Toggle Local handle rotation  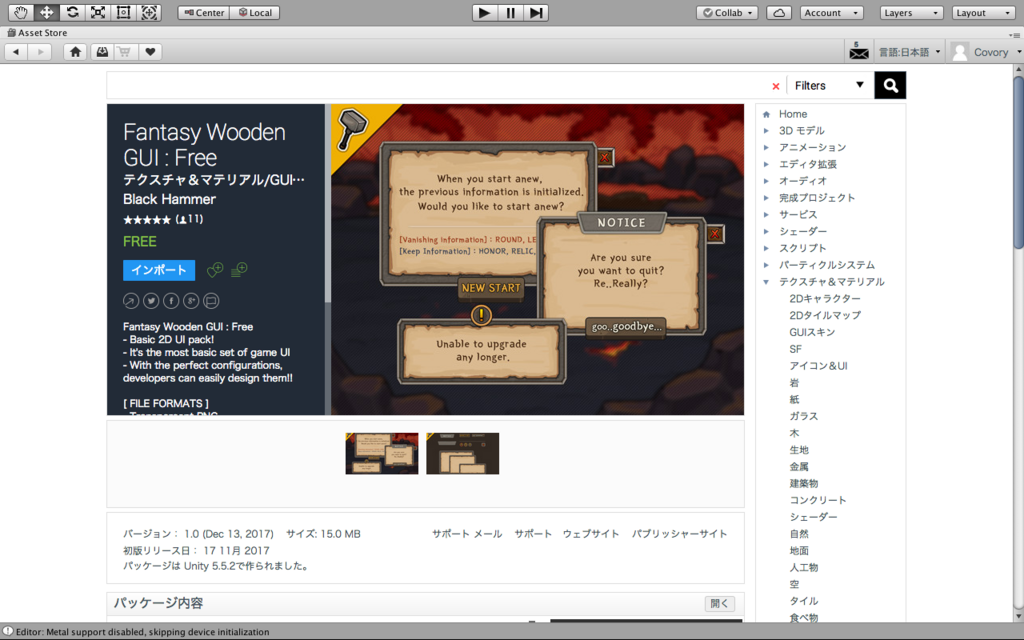coord(255,12)
